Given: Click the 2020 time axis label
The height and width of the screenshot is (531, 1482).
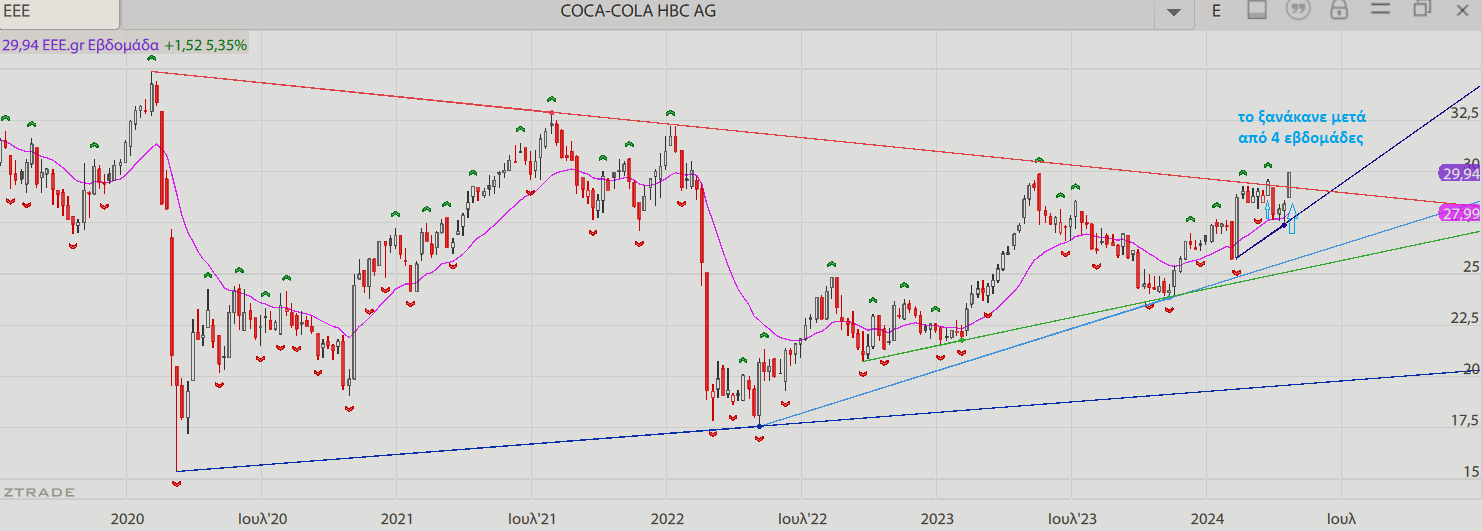Looking at the screenshot, I should click(127, 519).
